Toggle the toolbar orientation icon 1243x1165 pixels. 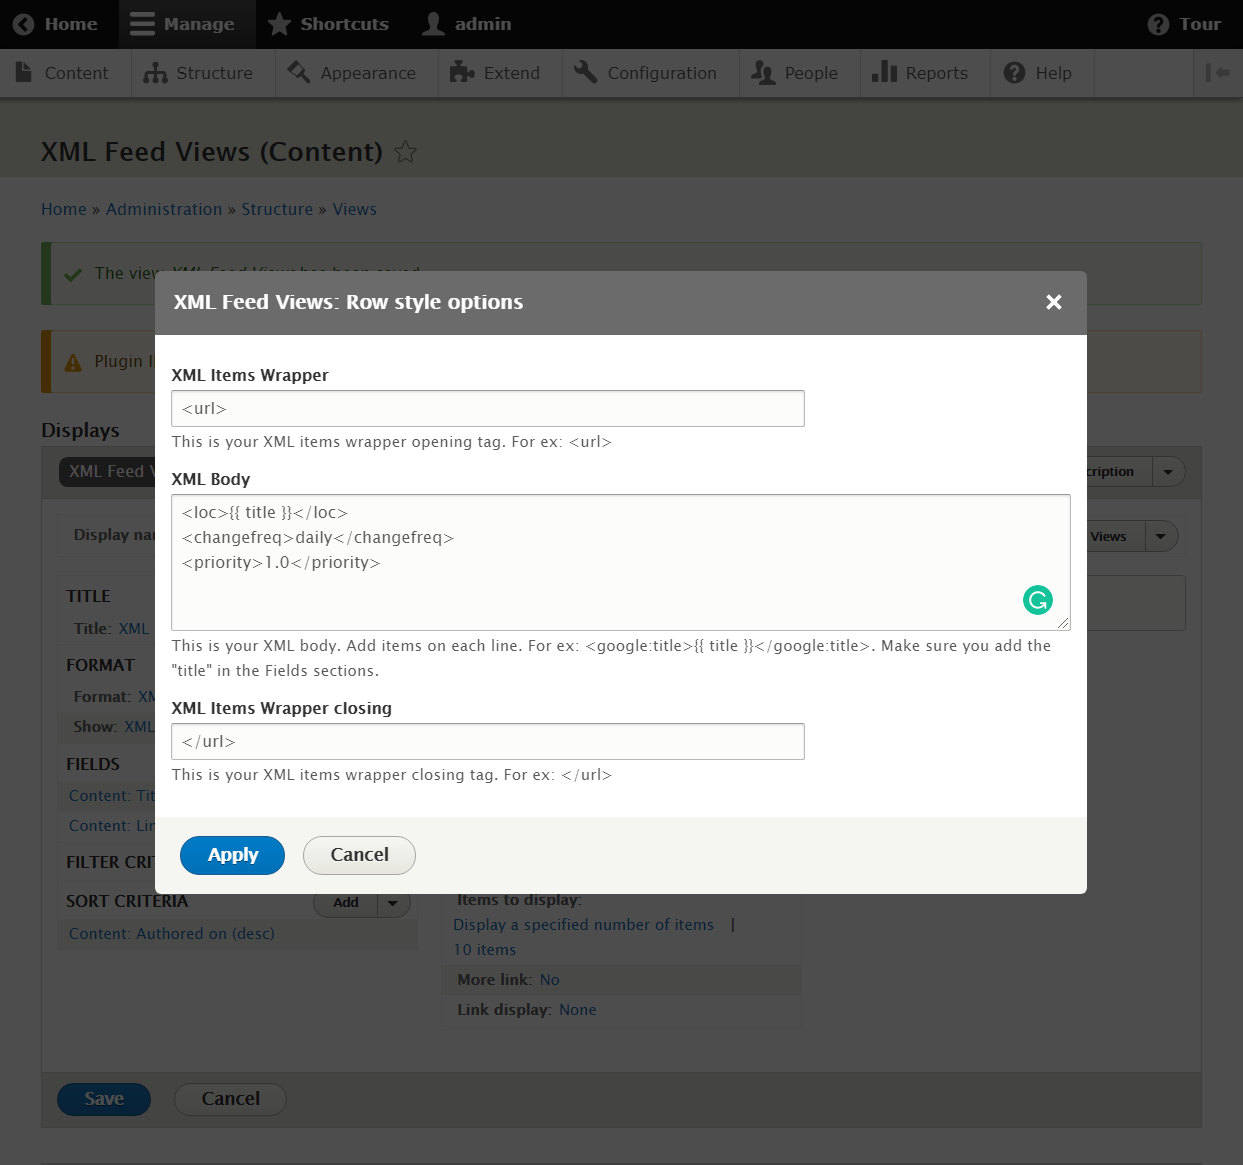pyautogui.click(x=1217, y=72)
